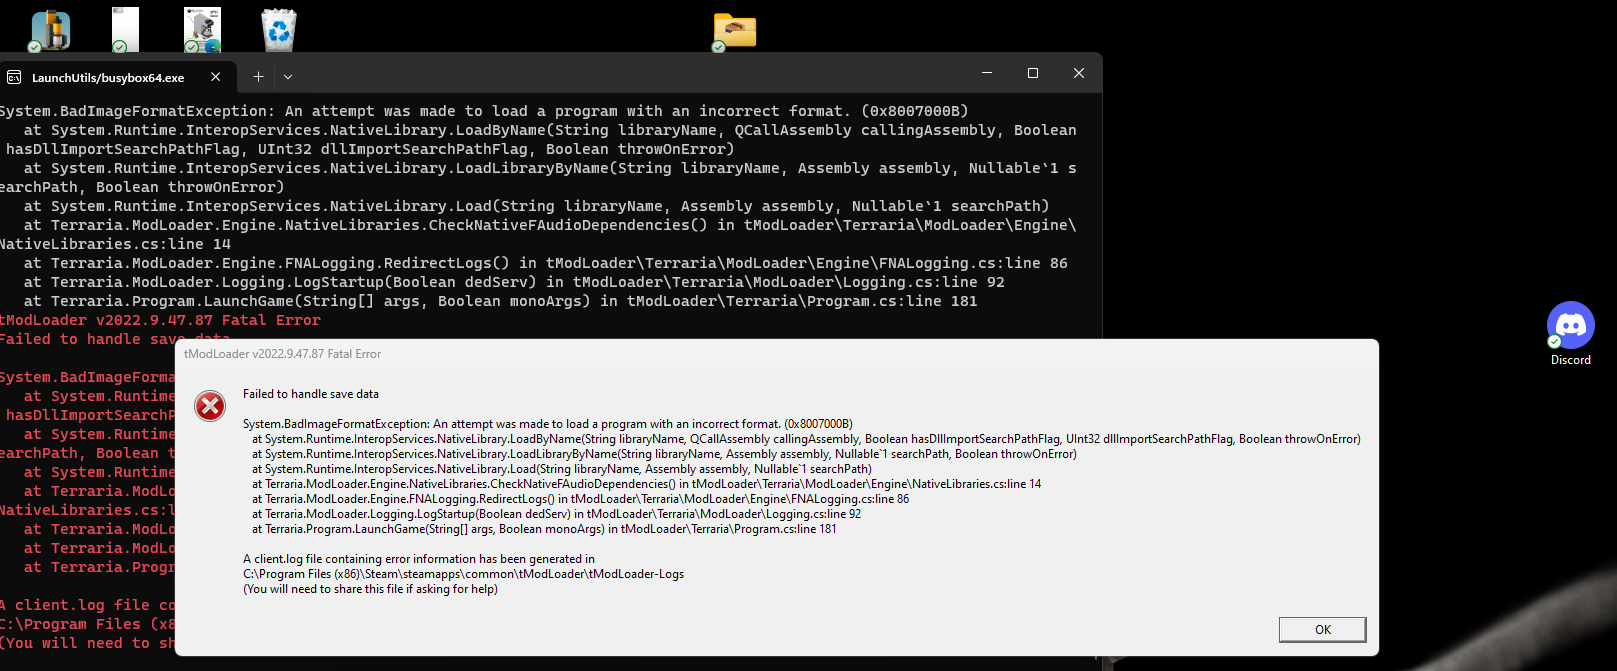Viewport: 1617px width, 671px height.
Task: Close the terminal window
Action: tap(1079, 73)
